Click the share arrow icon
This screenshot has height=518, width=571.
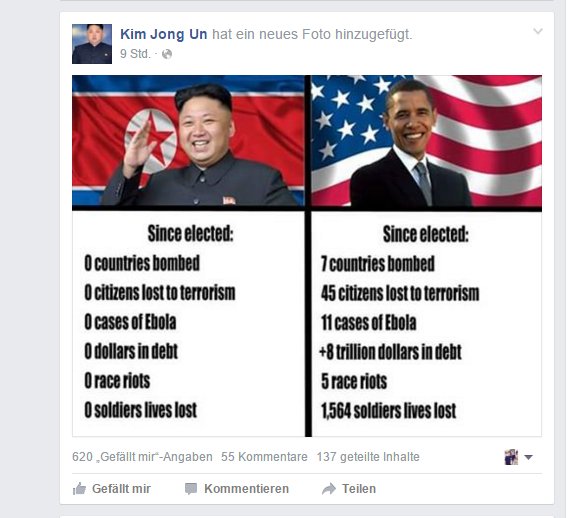coord(329,488)
